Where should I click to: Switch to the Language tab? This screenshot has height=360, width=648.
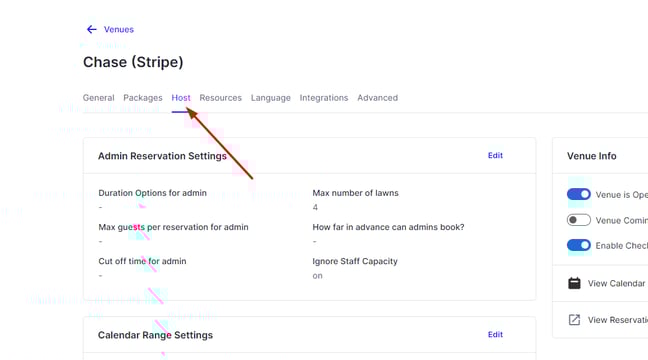click(271, 98)
